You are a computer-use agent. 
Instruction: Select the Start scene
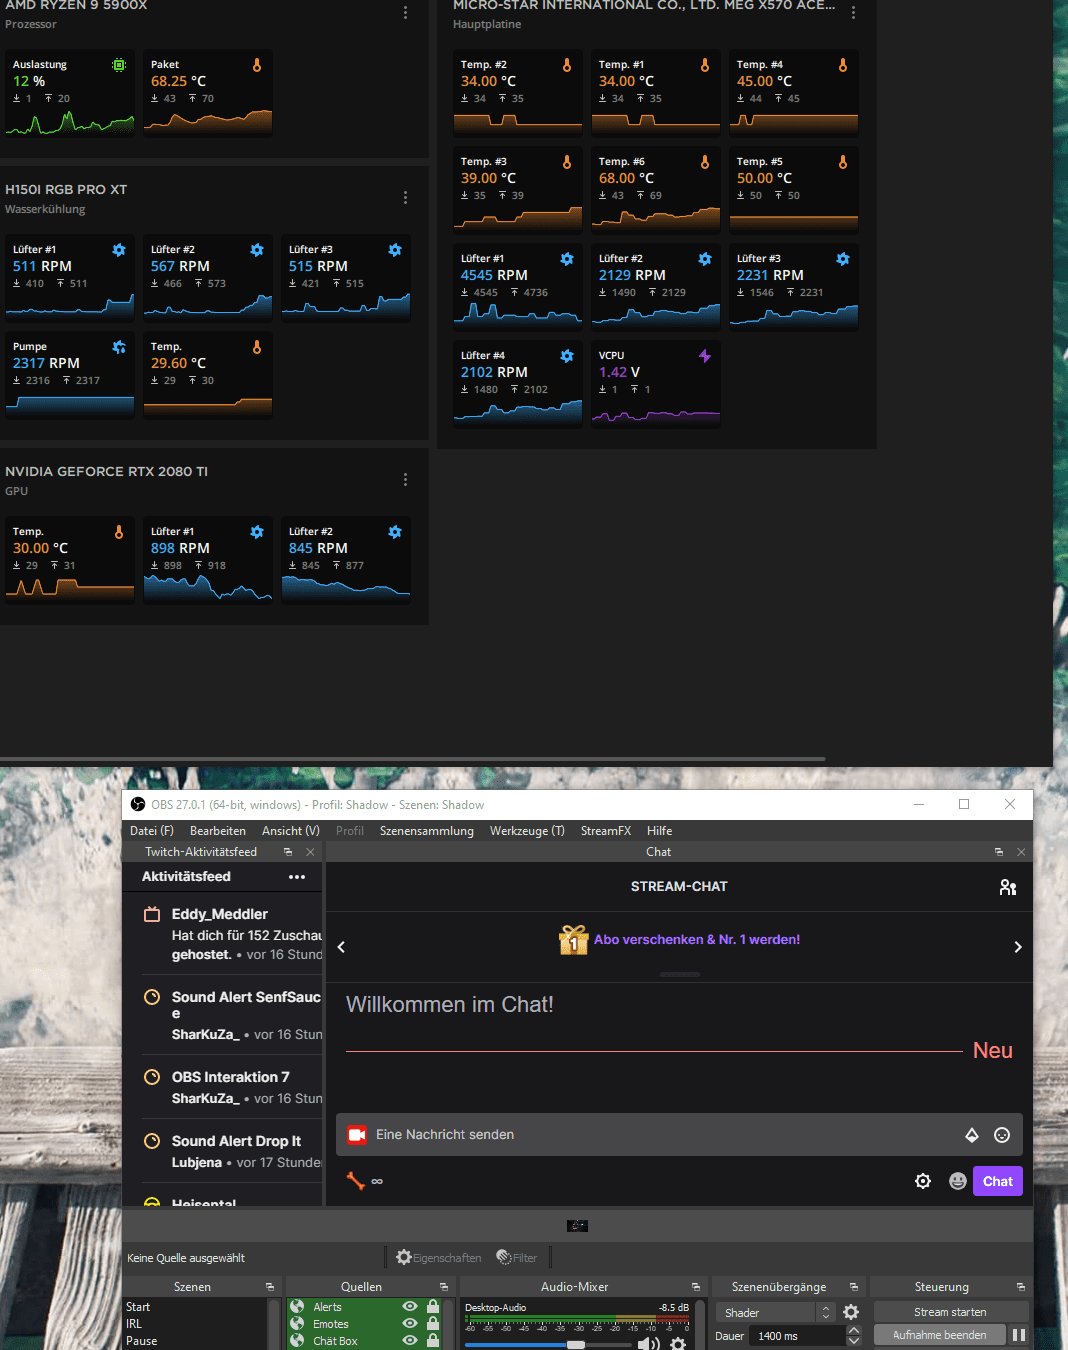(138, 1307)
